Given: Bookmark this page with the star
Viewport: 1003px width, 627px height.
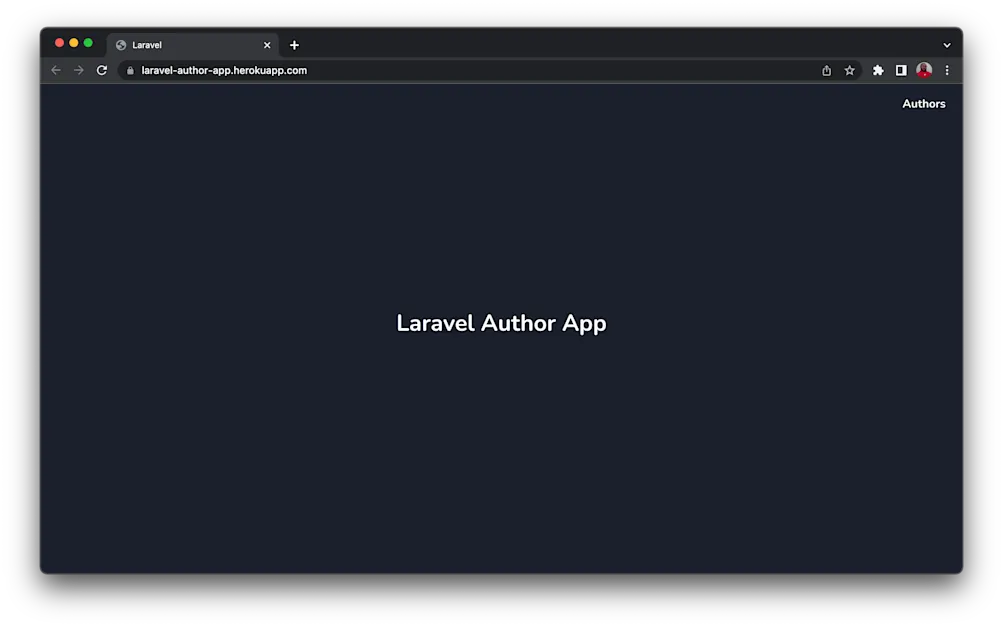Looking at the screenshot, I should coord(849,70).
